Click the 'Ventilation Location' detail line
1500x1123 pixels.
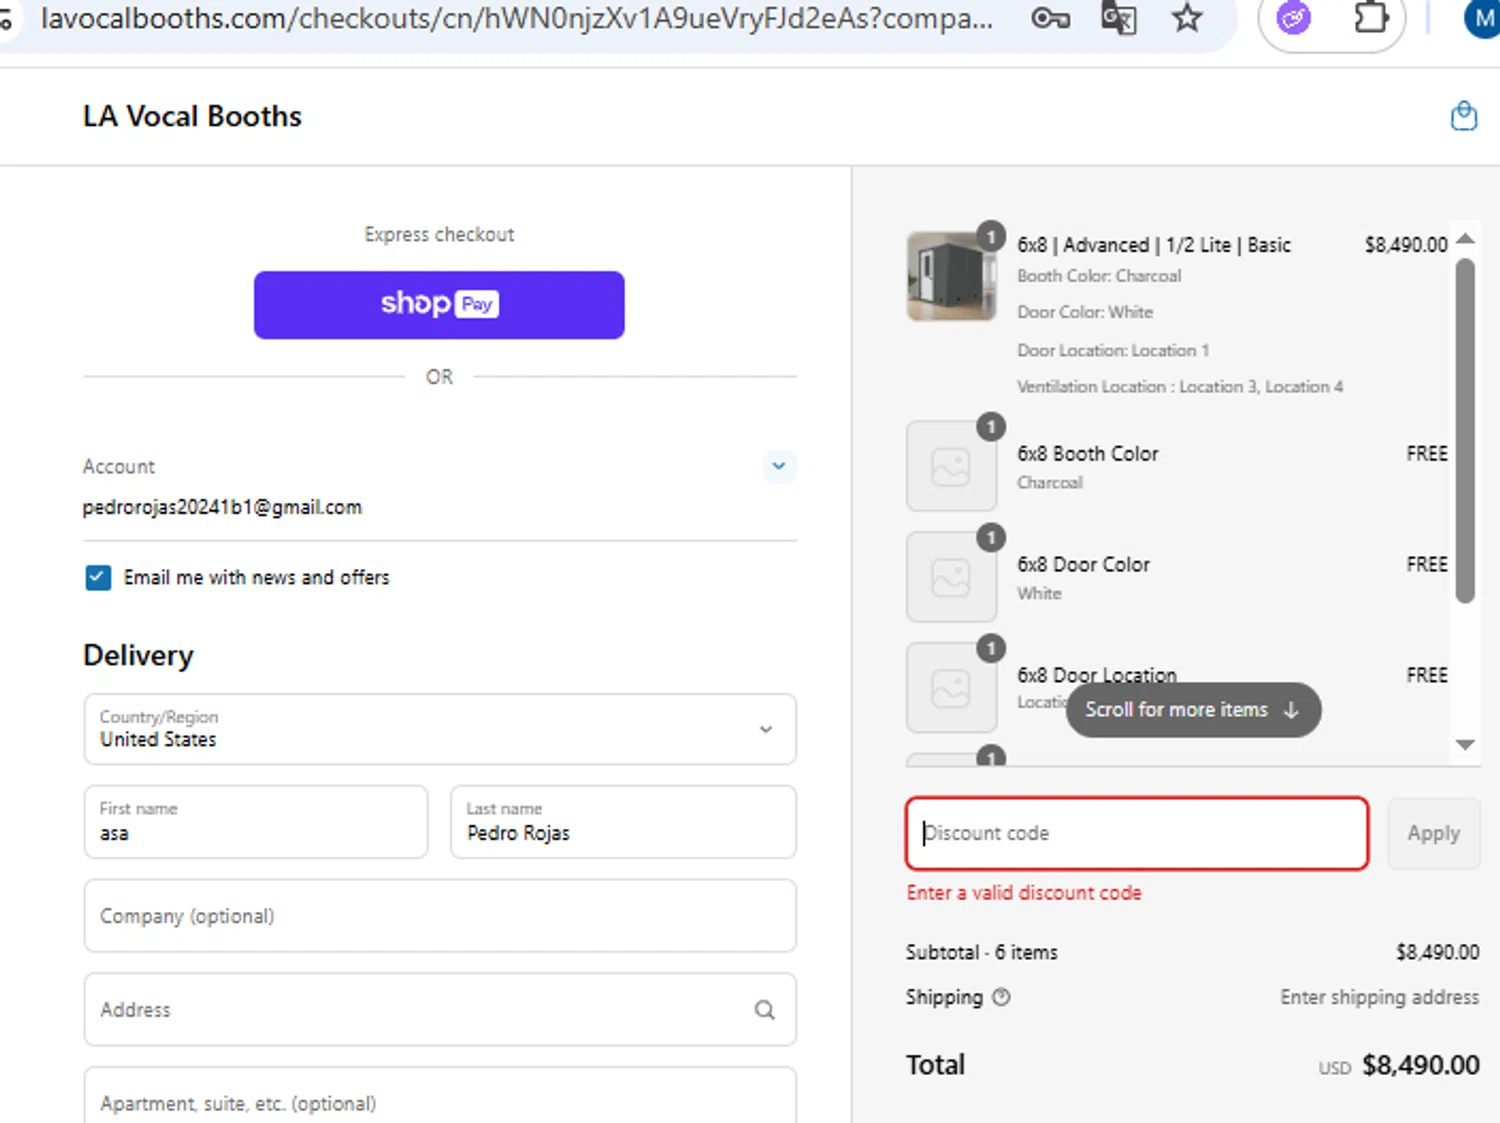tap(1180, 387)
